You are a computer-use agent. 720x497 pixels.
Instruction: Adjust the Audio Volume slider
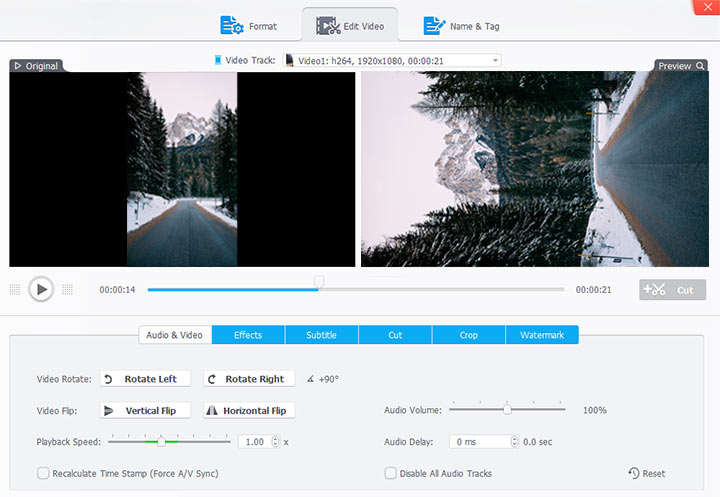click(507, 409)
